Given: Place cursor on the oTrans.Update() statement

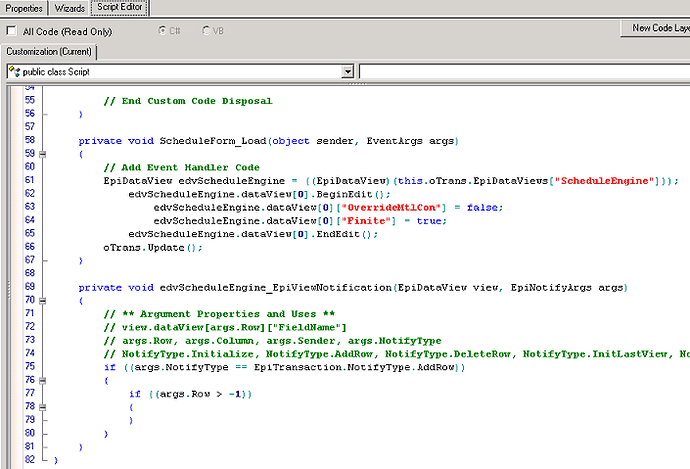Looking at the screenshot, I should click(x=152, y=247).
